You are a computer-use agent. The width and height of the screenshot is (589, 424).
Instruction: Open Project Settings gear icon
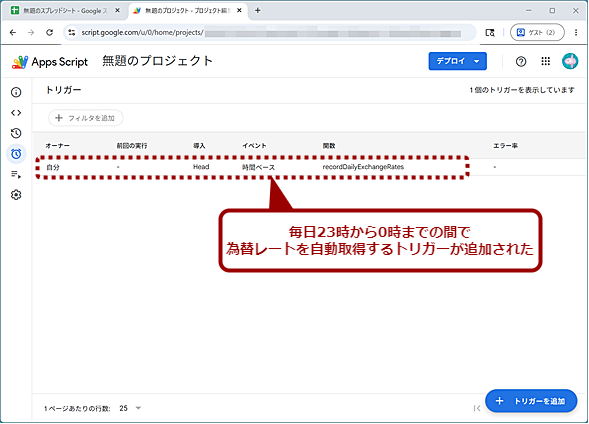pos(16,195)
